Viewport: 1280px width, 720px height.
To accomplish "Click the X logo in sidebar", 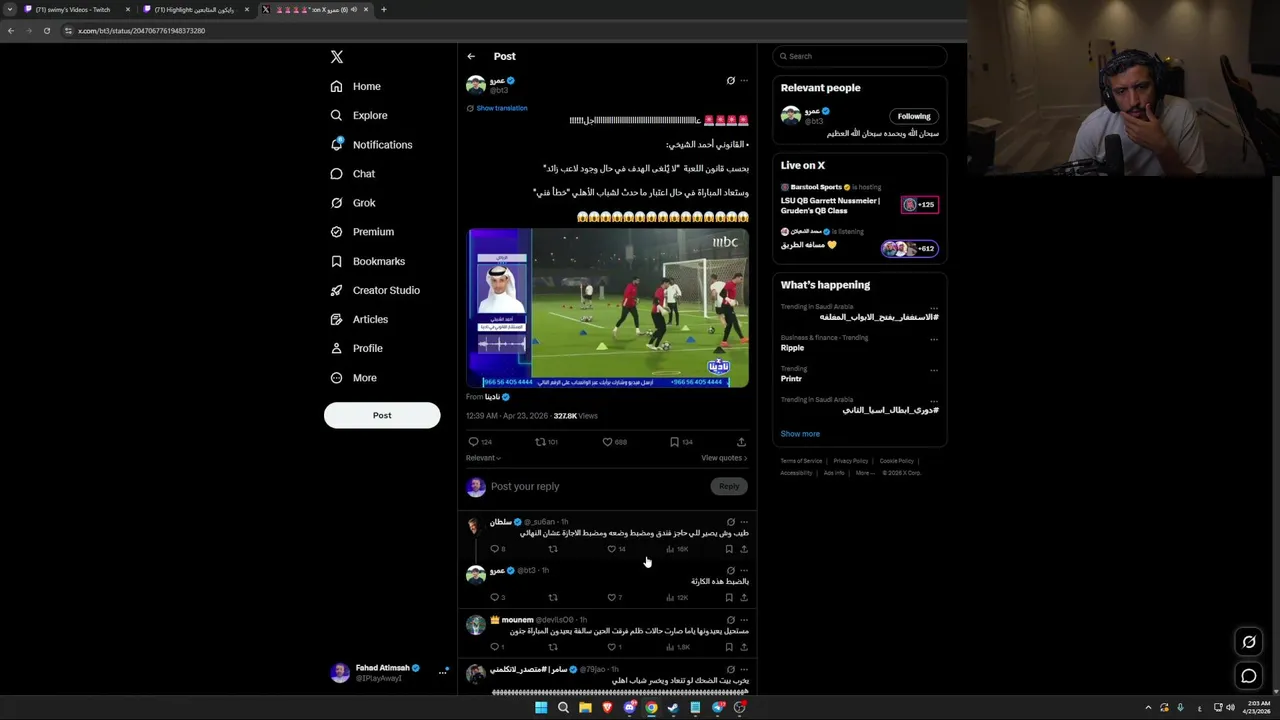I will coord(337,57).
